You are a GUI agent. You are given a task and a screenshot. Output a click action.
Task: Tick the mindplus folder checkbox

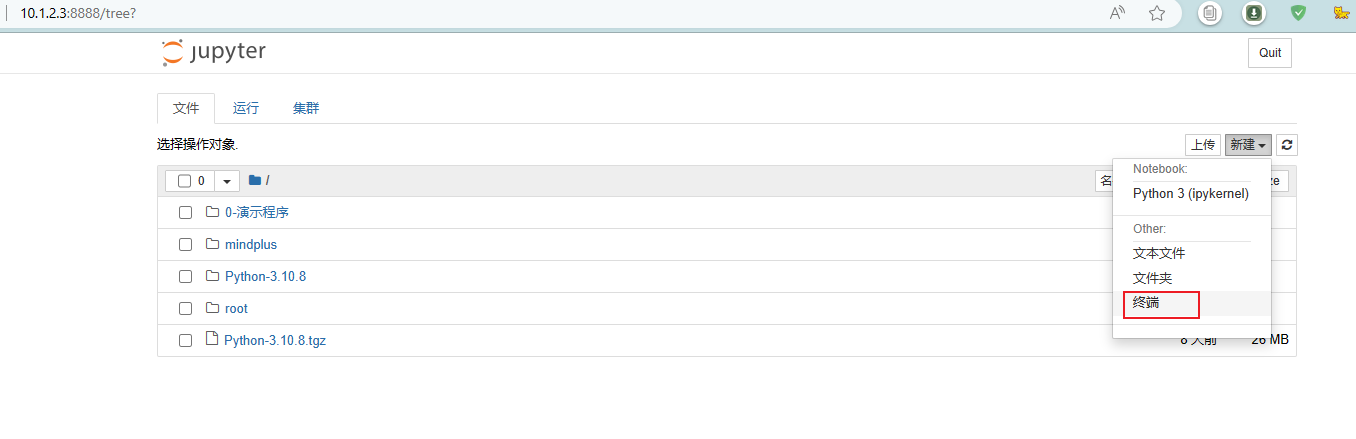tap(185, 244)
